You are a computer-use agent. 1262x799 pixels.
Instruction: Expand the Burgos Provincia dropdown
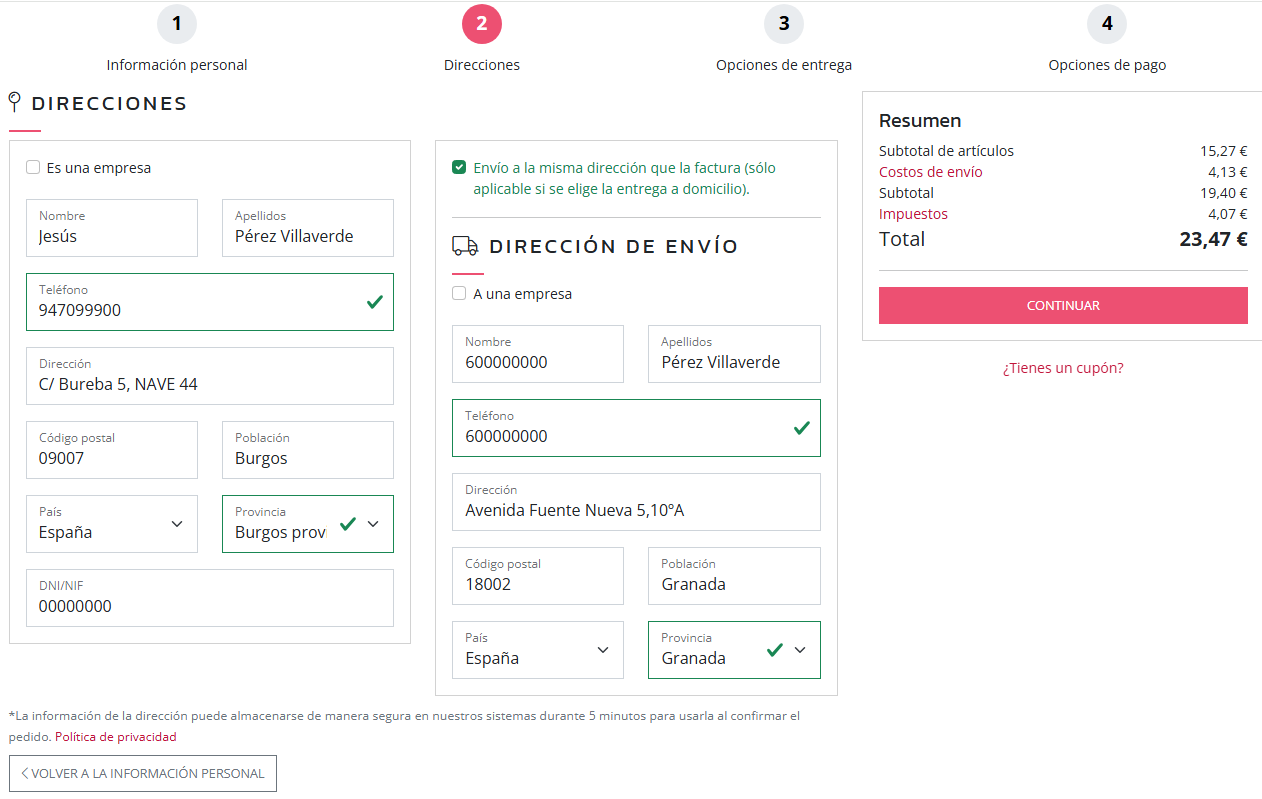[x=373, y=524]
